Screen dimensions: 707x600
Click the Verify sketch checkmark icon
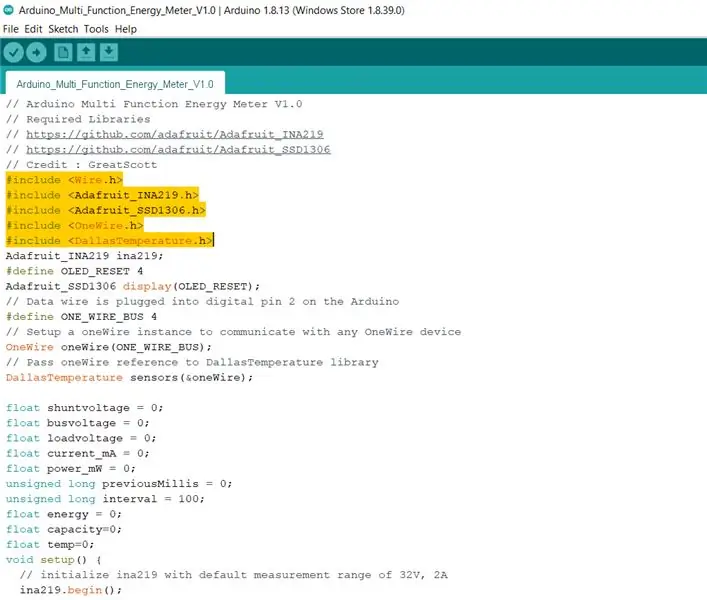[x=14, y=53]
